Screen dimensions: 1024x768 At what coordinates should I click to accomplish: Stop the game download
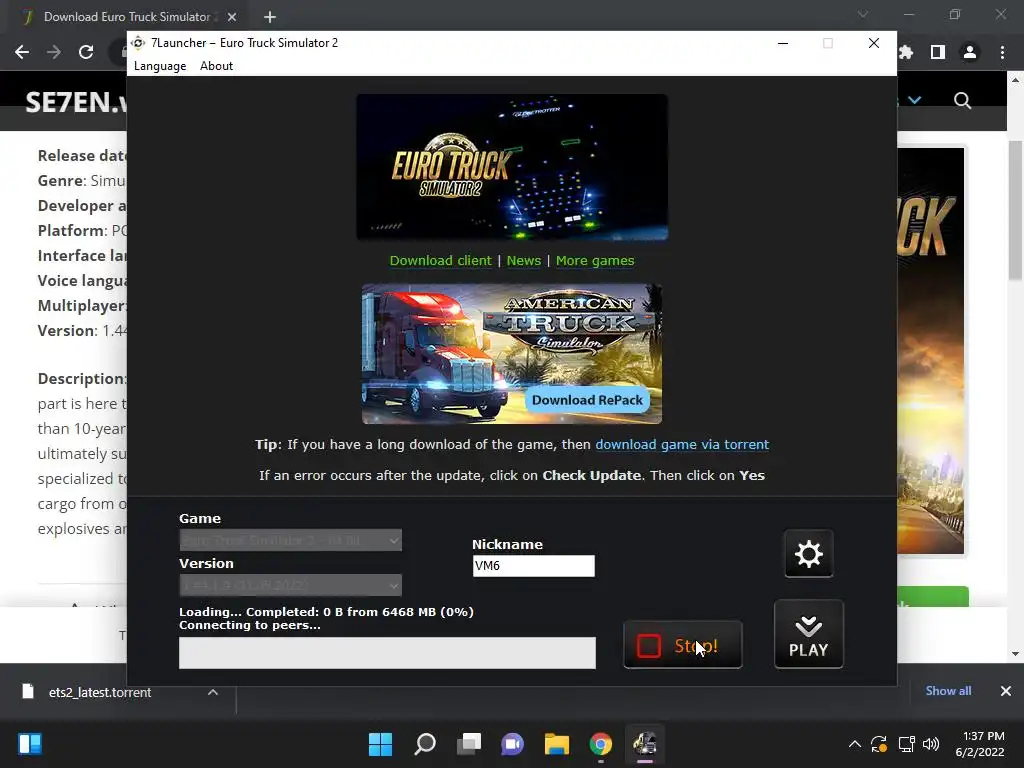coord(682,645)
